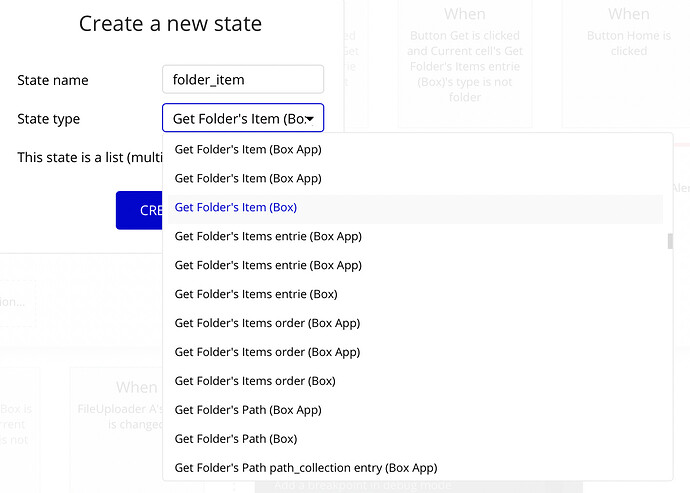
Task: Open the State type dropdown
Action: coord(243,118)
